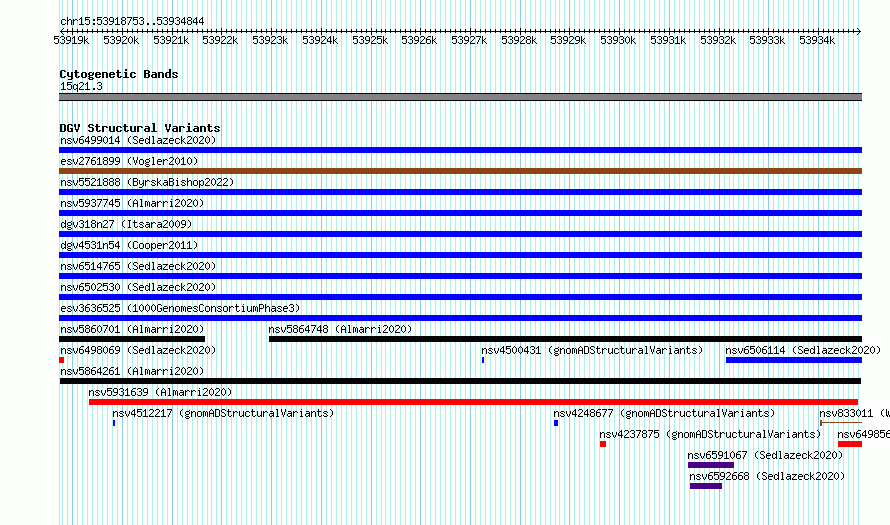890x525 pixels.
Task: Select the short black nsv5860701 bar
Action: pyautogui.click(x=132, y=339)
